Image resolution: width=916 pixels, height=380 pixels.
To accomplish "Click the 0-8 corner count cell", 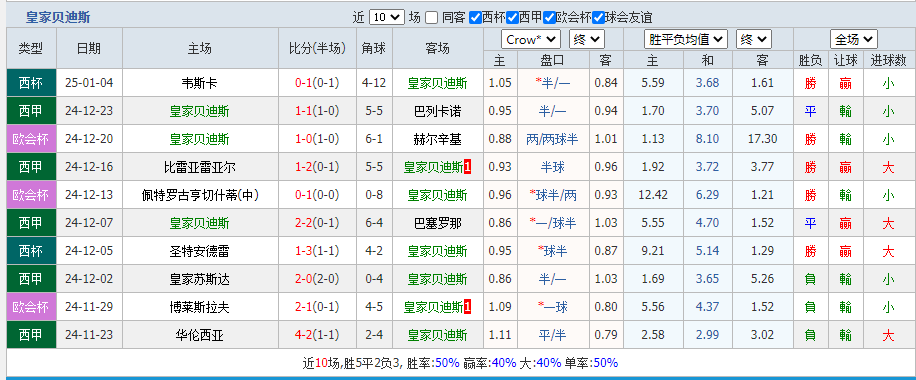I will coord(374,195).
